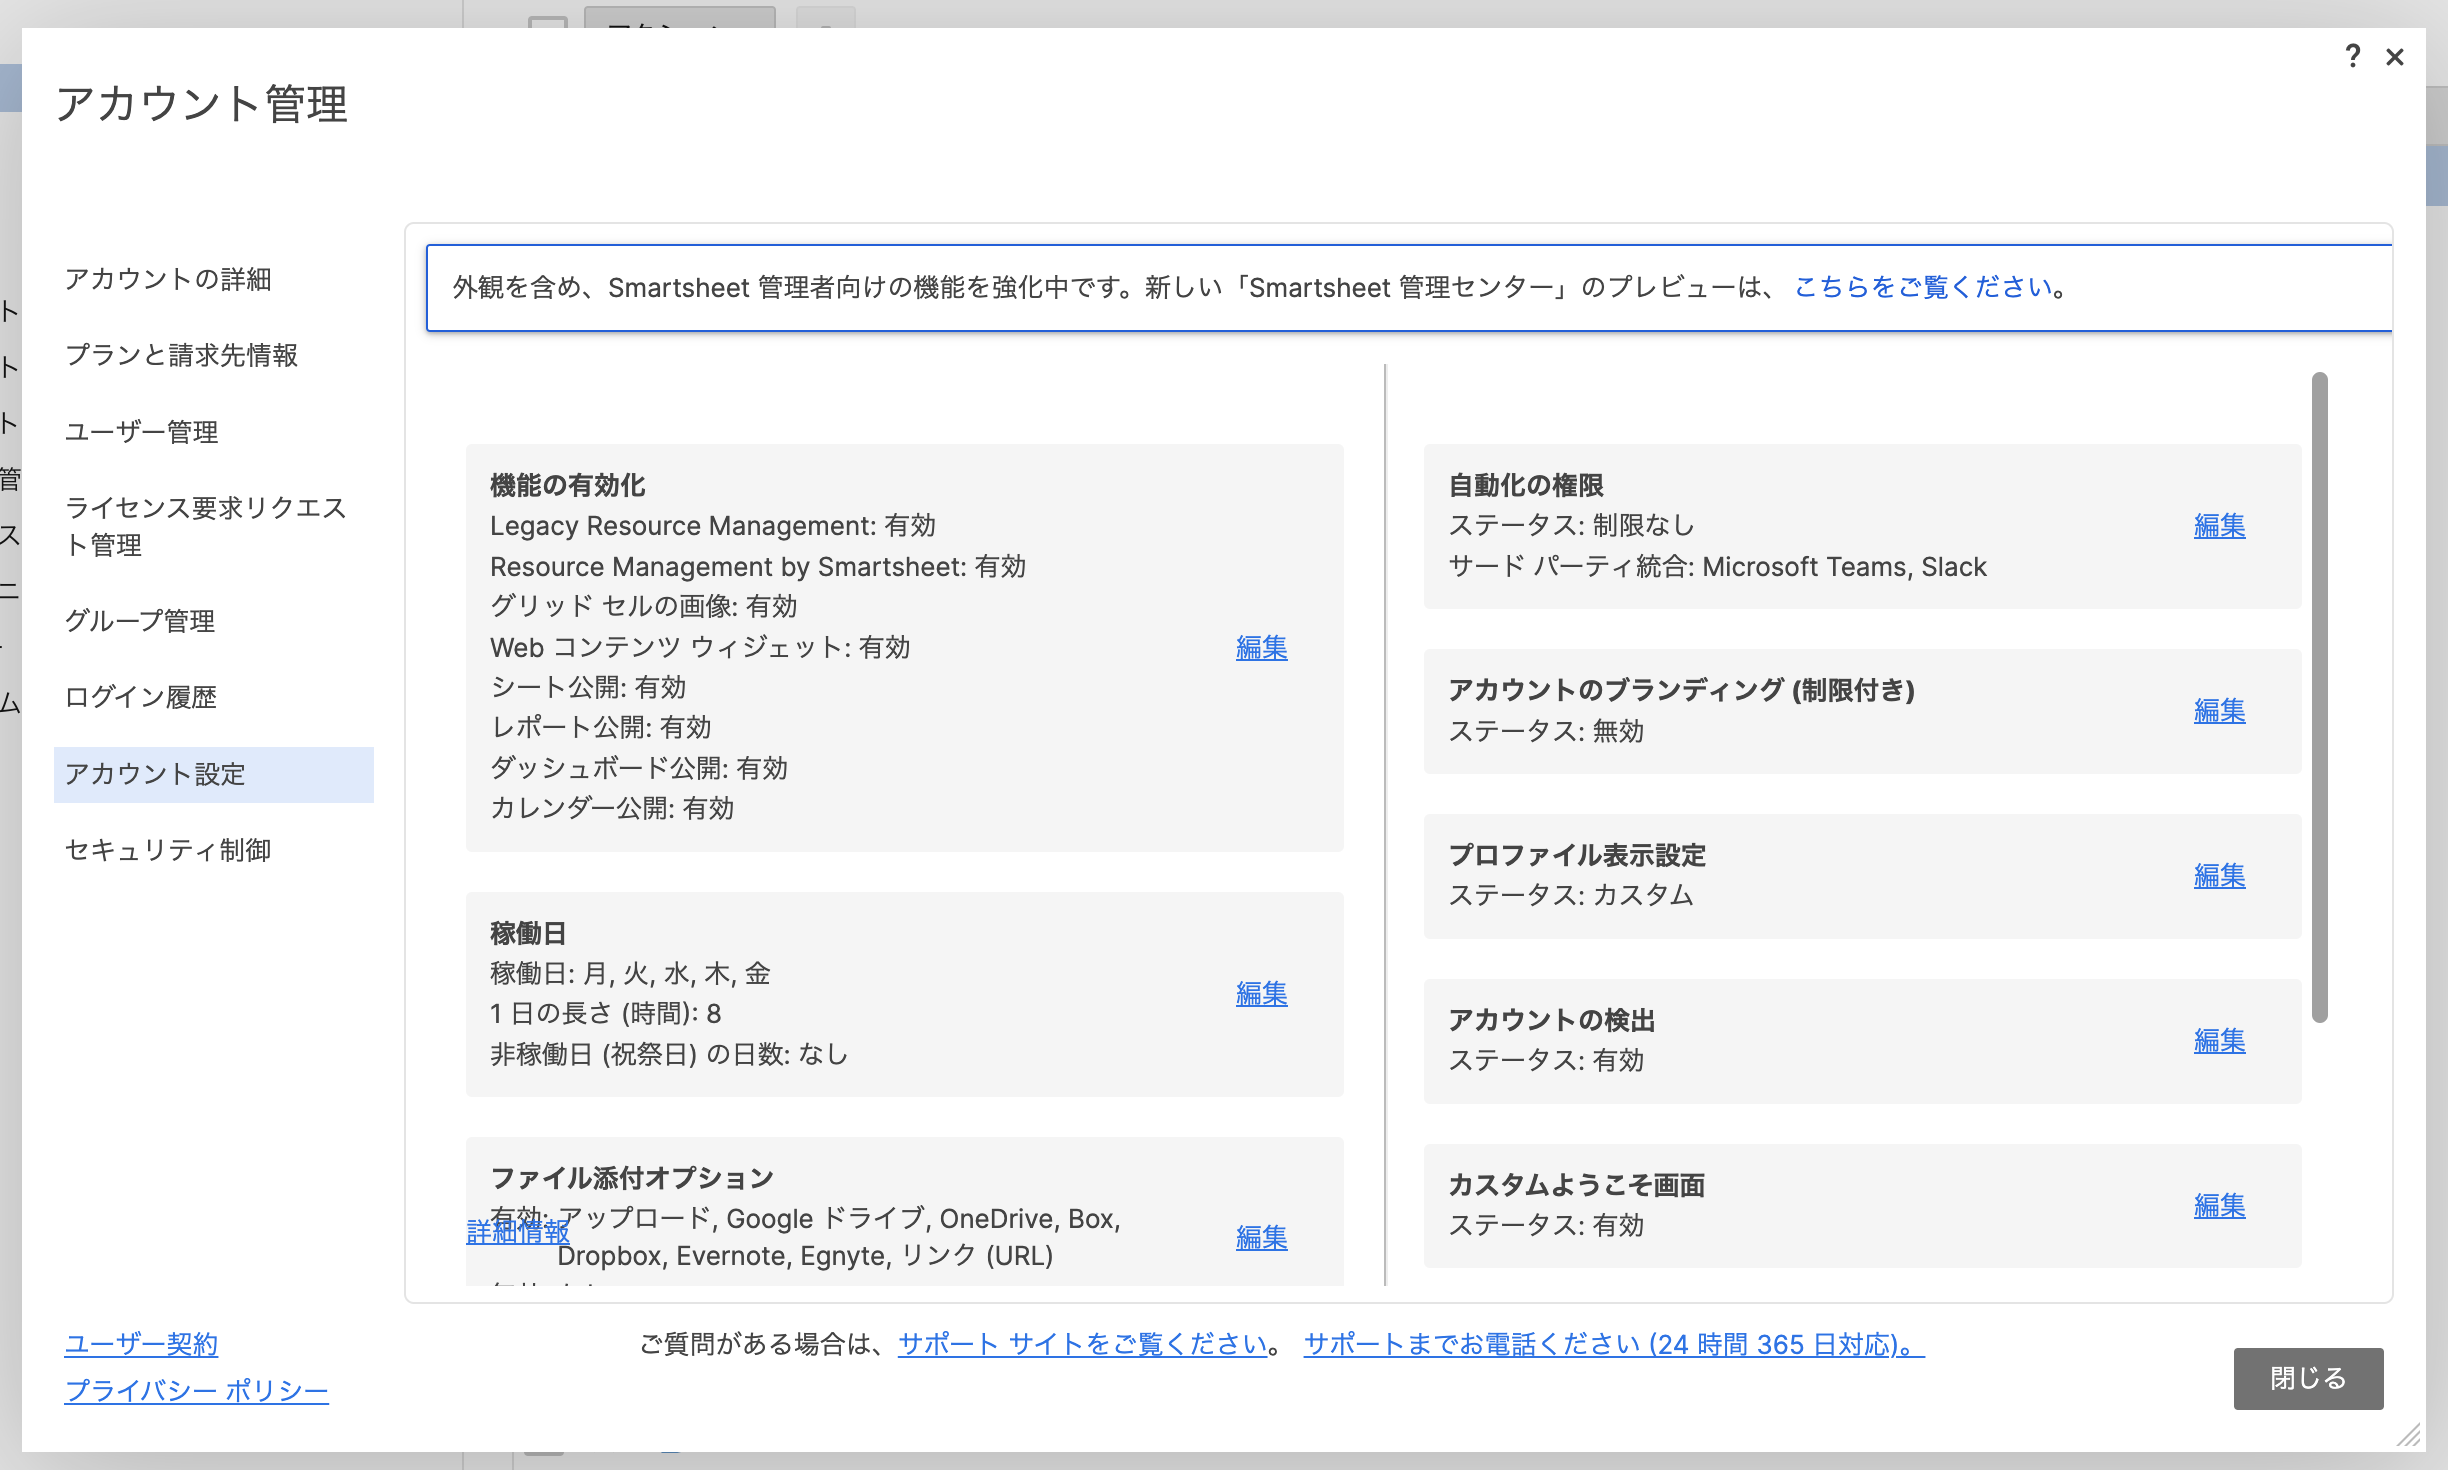
Task: Click 編集 icon for カスタムようこそ画面
Action: pyautogui.click(x=2221, y=1203)
